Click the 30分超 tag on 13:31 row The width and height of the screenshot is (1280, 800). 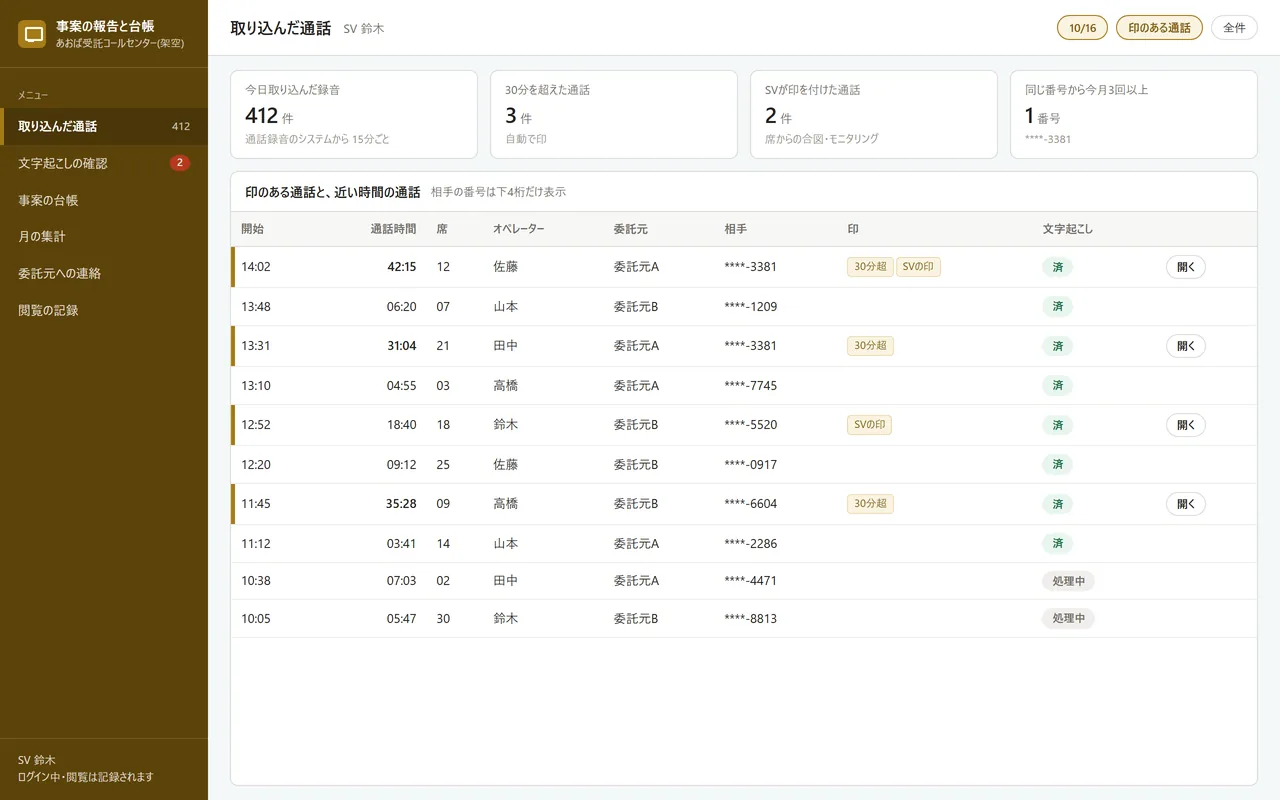[x=870, y=346]
